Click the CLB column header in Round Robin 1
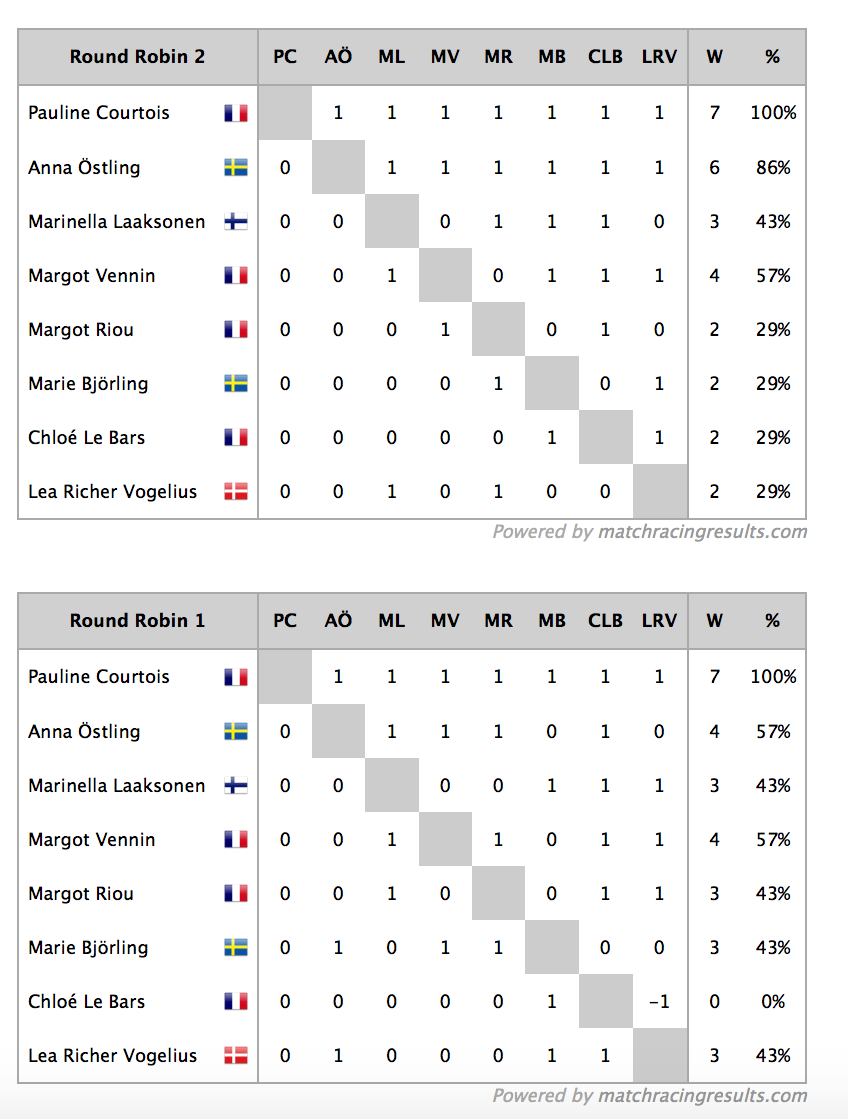The height and width of the screenshot is (1119, 848). (x=605, y=620)
